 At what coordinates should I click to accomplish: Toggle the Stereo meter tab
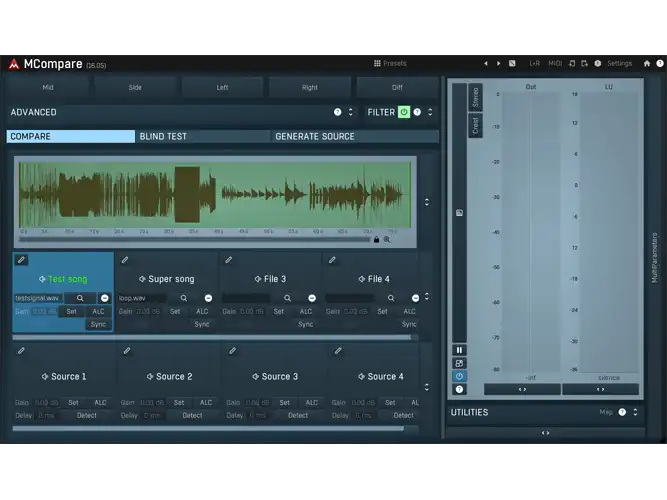click(x=476, y=97)
